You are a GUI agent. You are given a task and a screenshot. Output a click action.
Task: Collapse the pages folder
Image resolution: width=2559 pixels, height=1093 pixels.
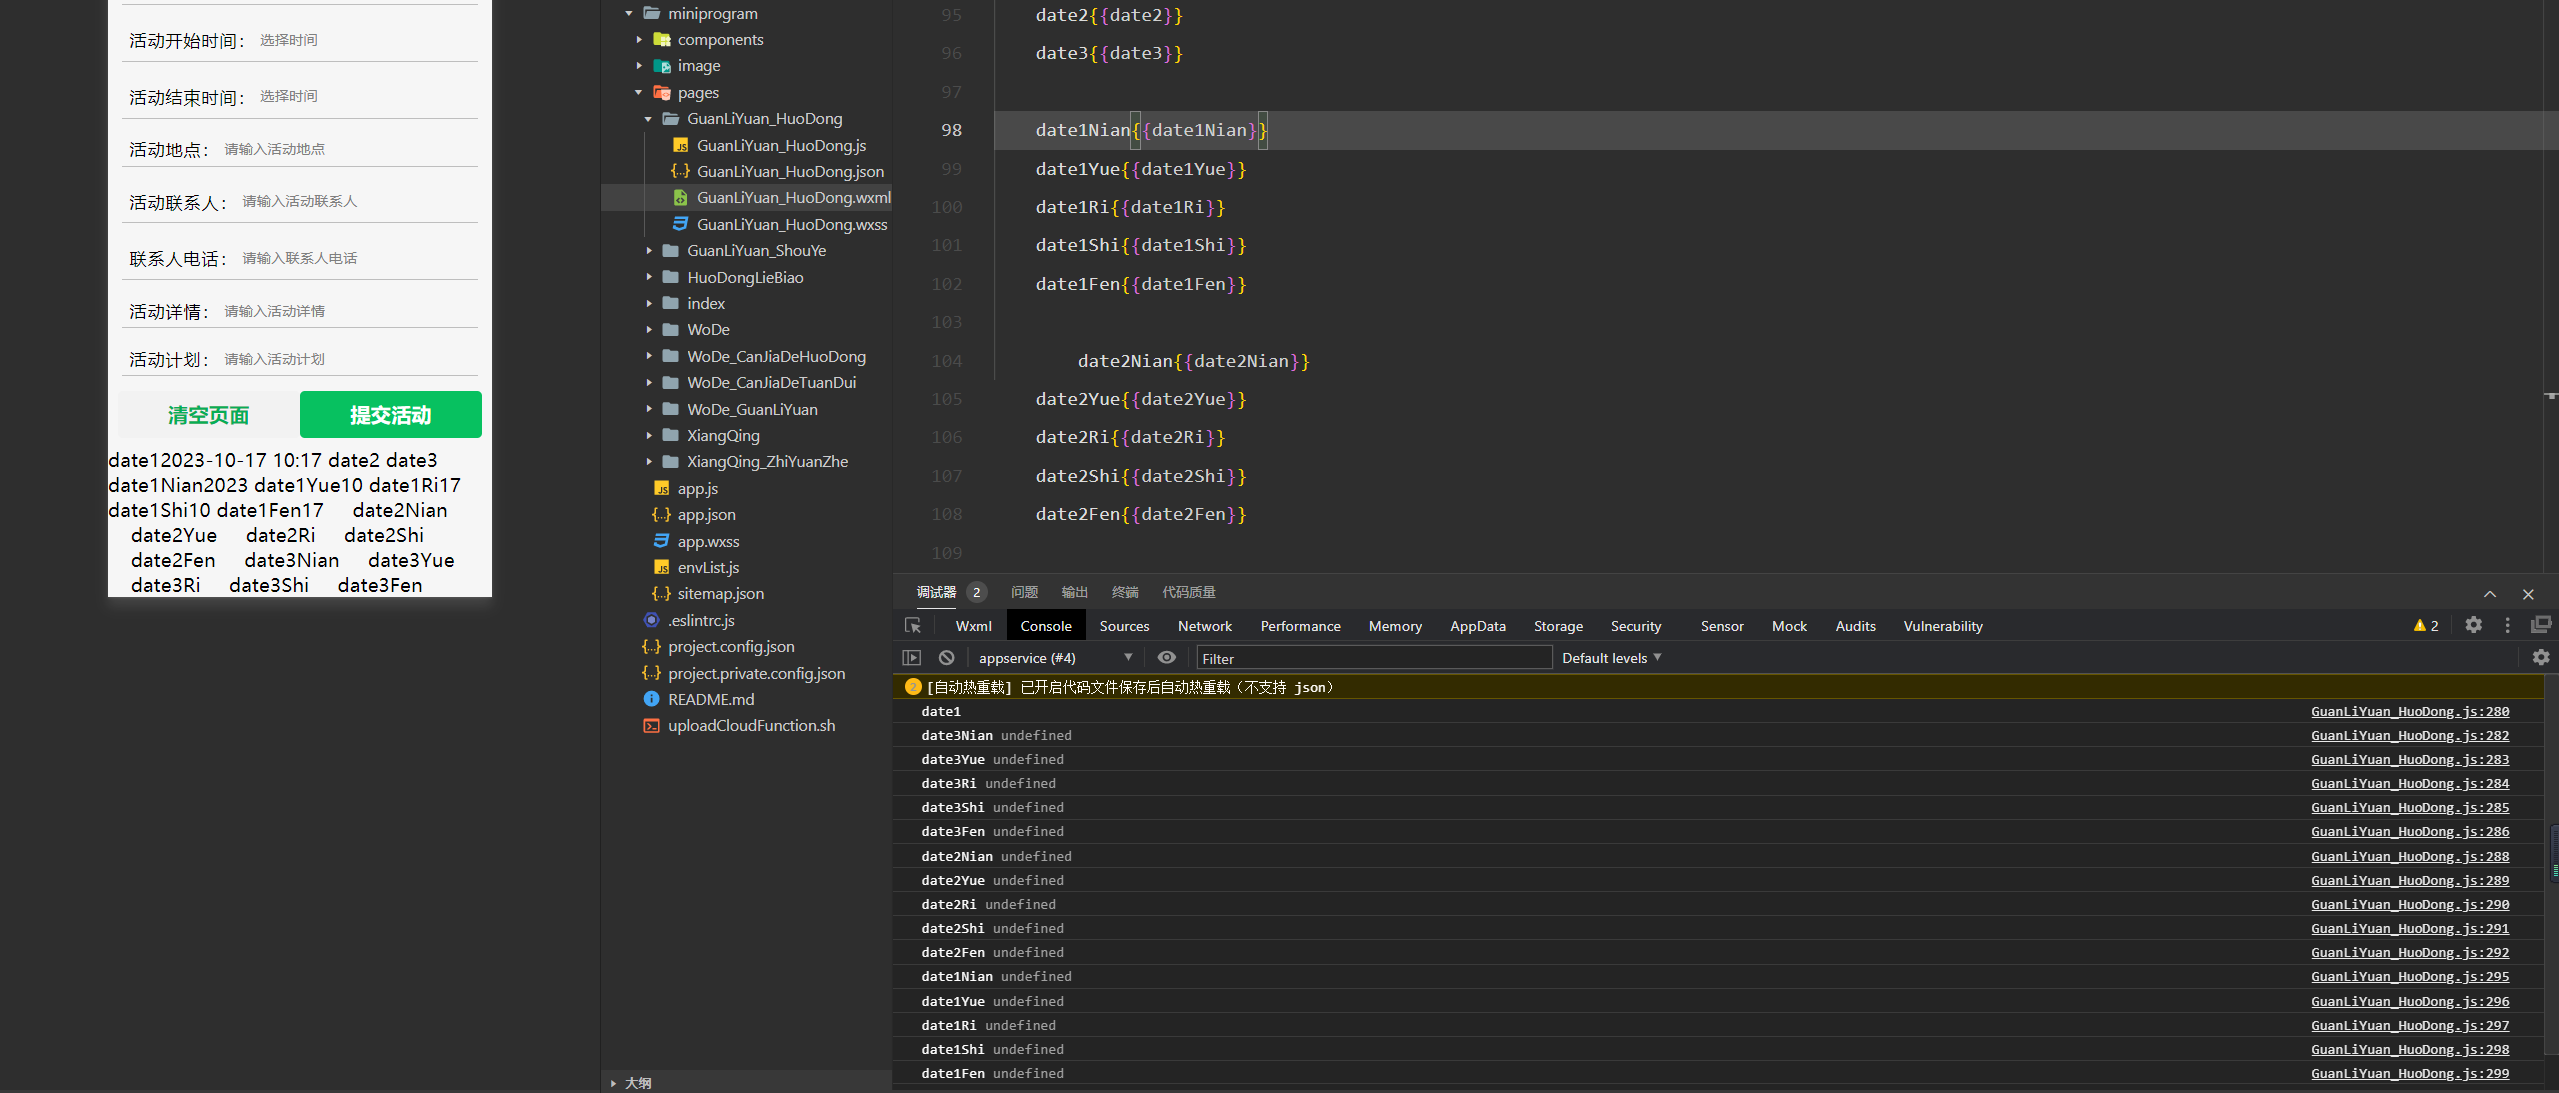639,92
